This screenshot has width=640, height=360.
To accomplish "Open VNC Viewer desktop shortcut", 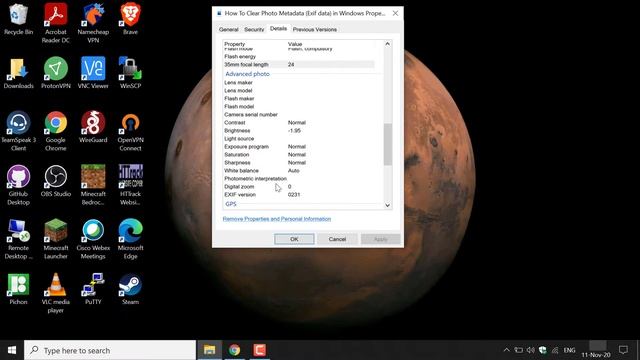I will click(x=93, y=73).
